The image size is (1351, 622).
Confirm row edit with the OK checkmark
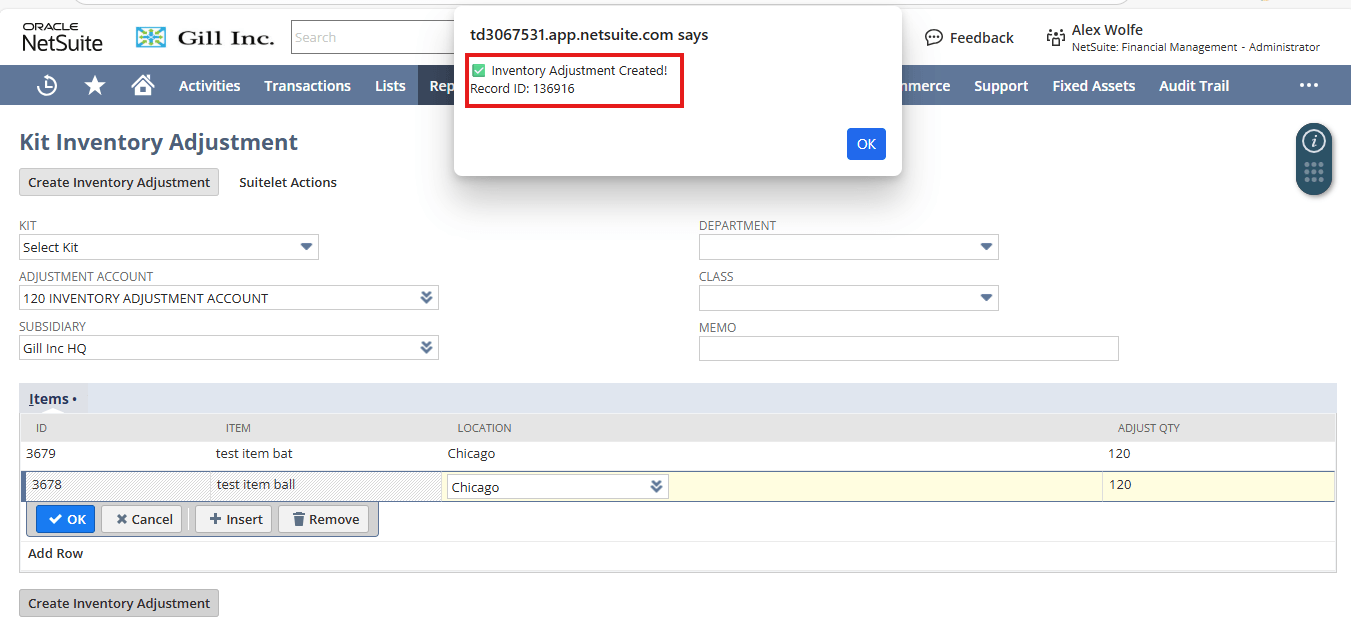[65, 519]
